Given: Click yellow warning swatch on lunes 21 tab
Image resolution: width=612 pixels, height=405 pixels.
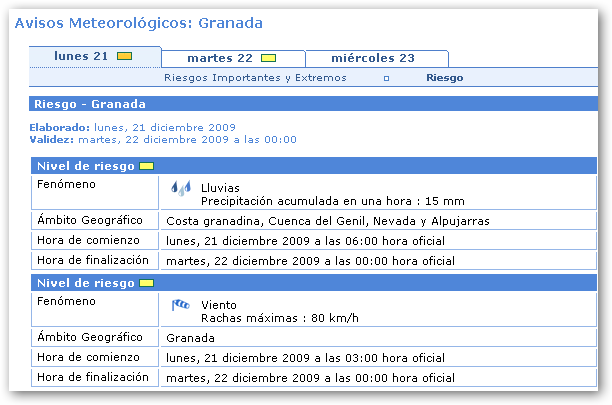Looking at the screenshot, I should (125, 56).
